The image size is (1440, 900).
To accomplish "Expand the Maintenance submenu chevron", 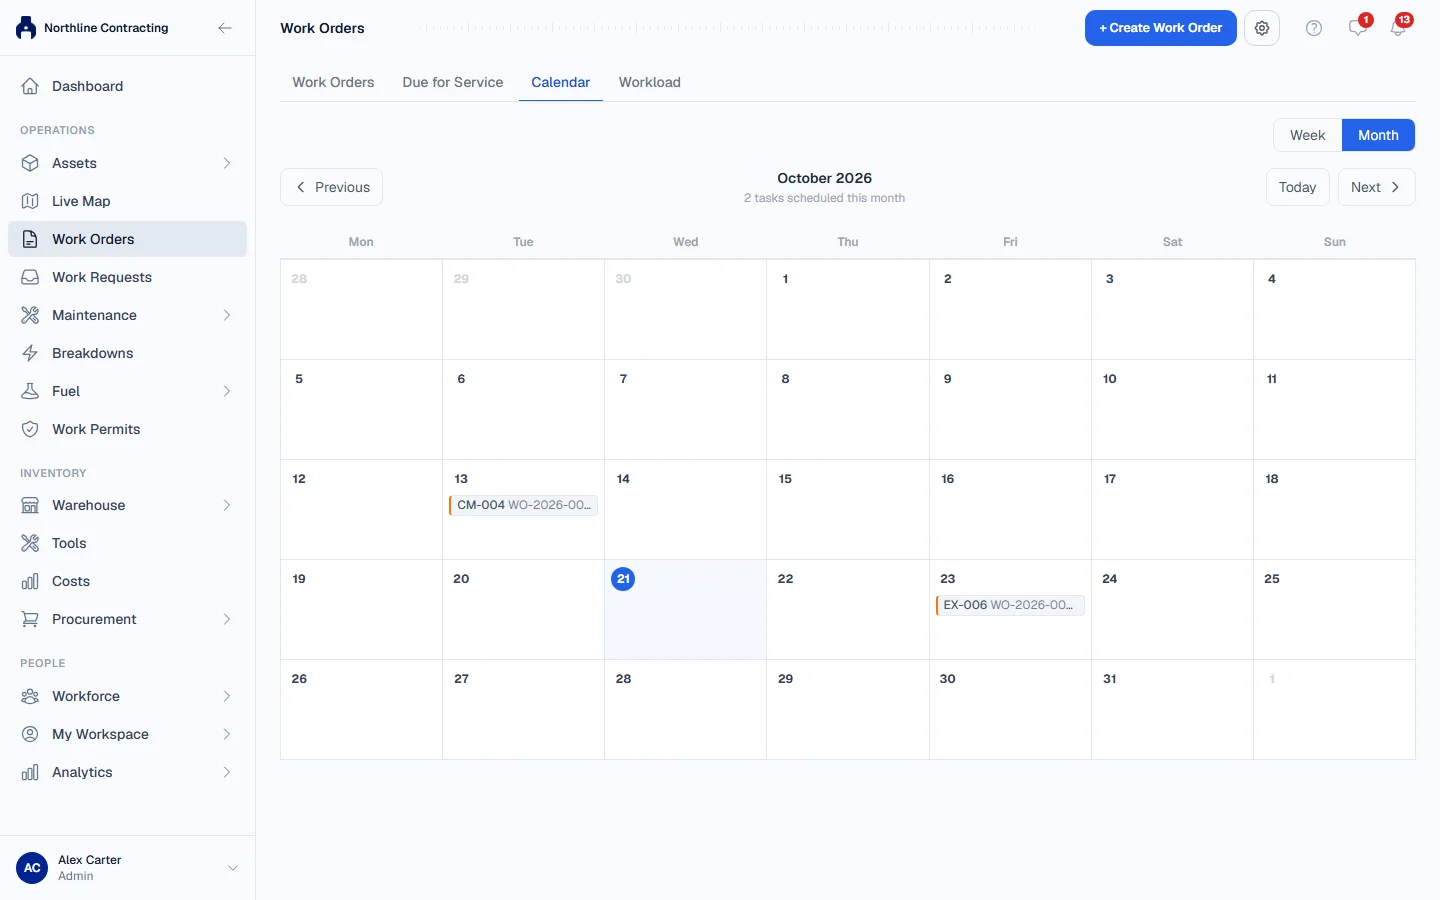I will (227, 315).
